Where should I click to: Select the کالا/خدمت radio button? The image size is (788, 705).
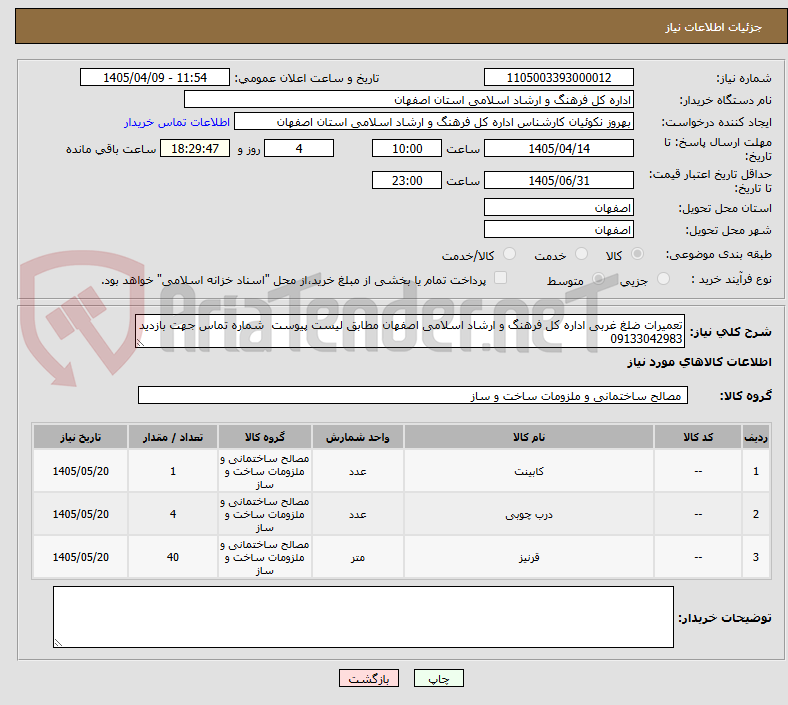(x=510, y=254)
